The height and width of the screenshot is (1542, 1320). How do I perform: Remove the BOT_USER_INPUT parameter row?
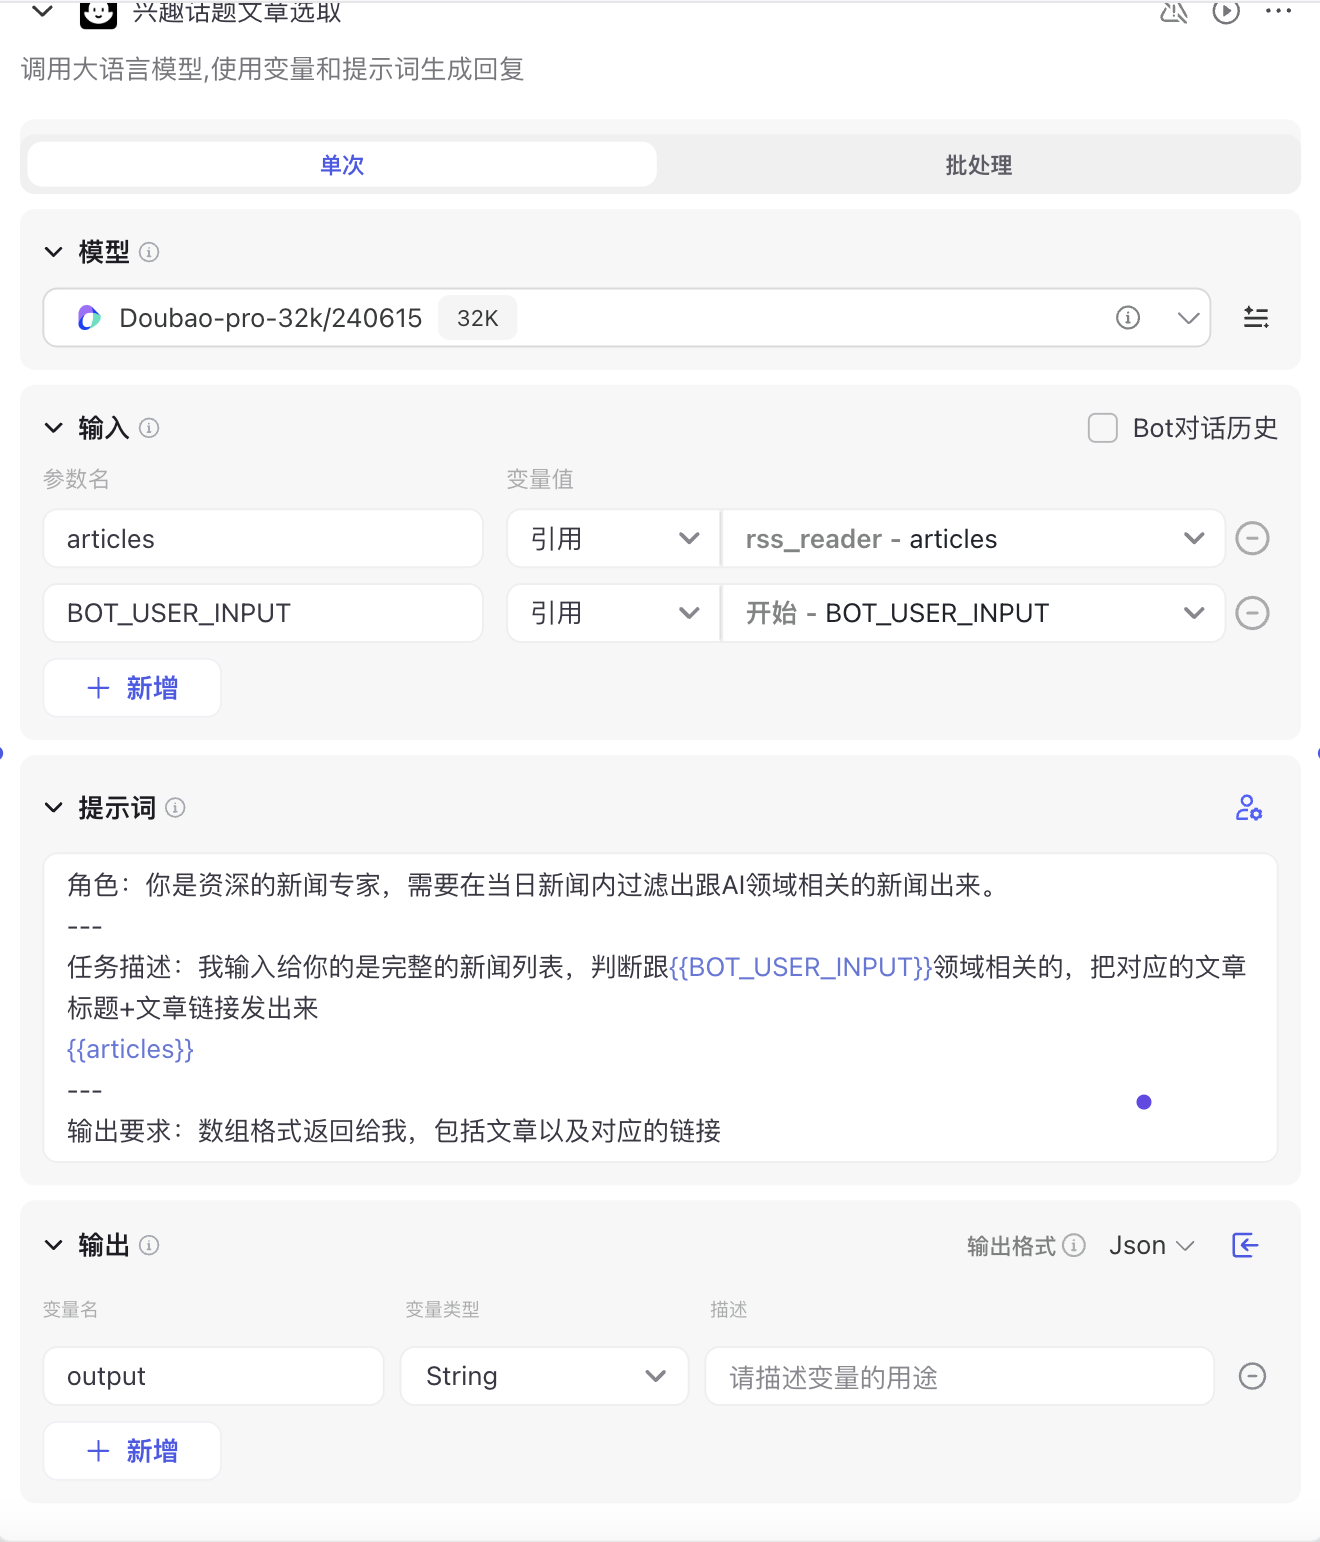click(x=1252, y=613)
